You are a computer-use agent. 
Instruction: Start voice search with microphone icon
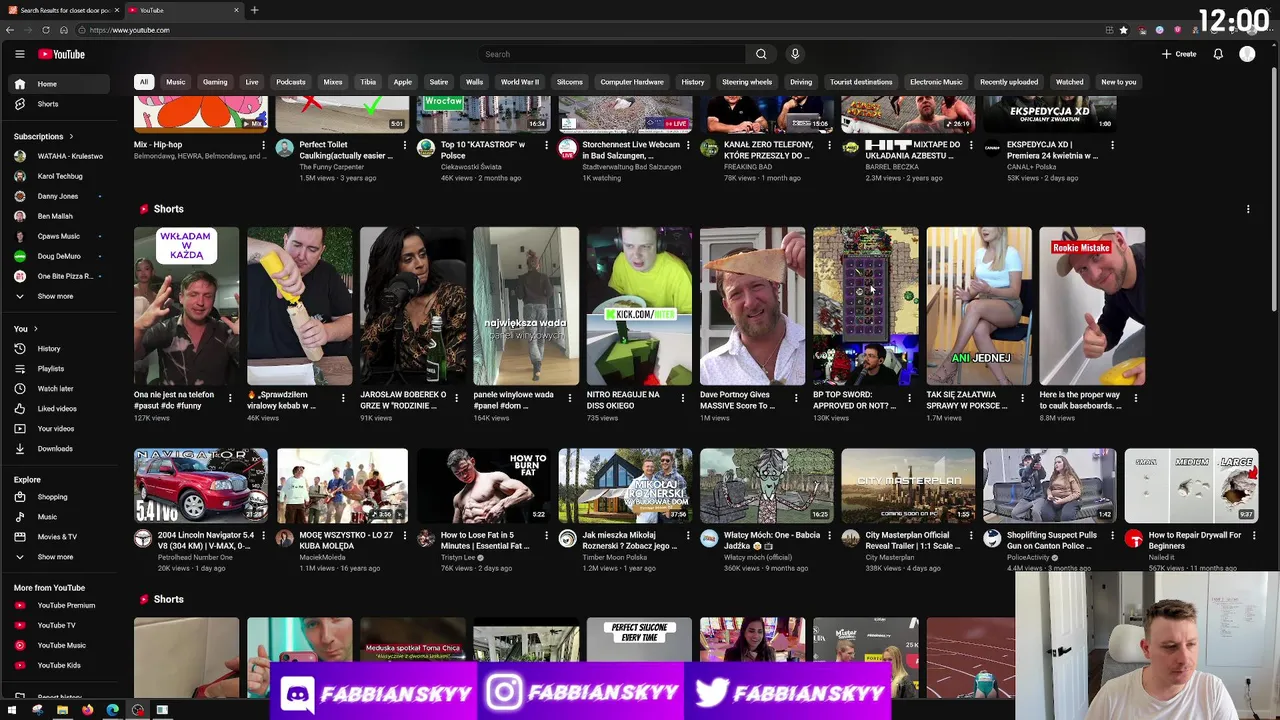coord(795,54)
